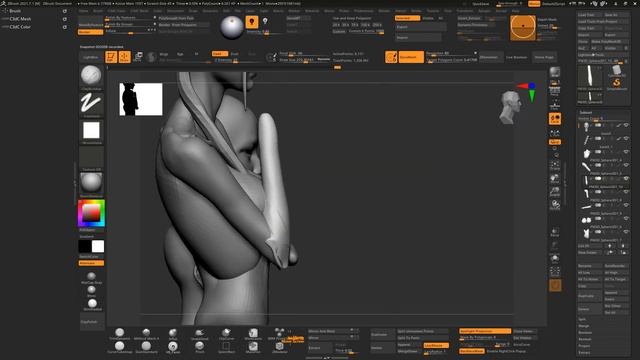
Task: Open the Alpha menu
Action: coord(84,11)
